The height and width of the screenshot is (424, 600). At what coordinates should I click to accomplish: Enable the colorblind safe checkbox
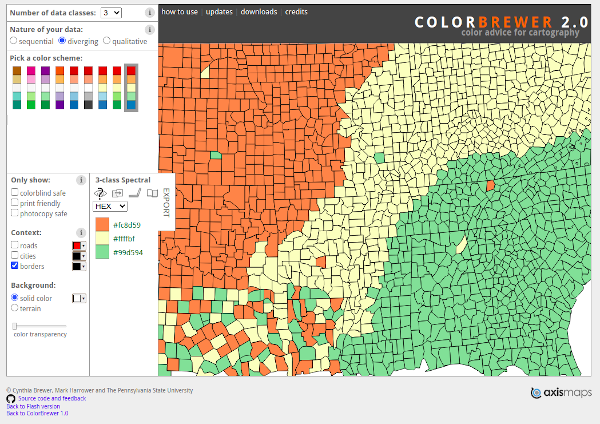pyautogui.click(x=15, y=192)
